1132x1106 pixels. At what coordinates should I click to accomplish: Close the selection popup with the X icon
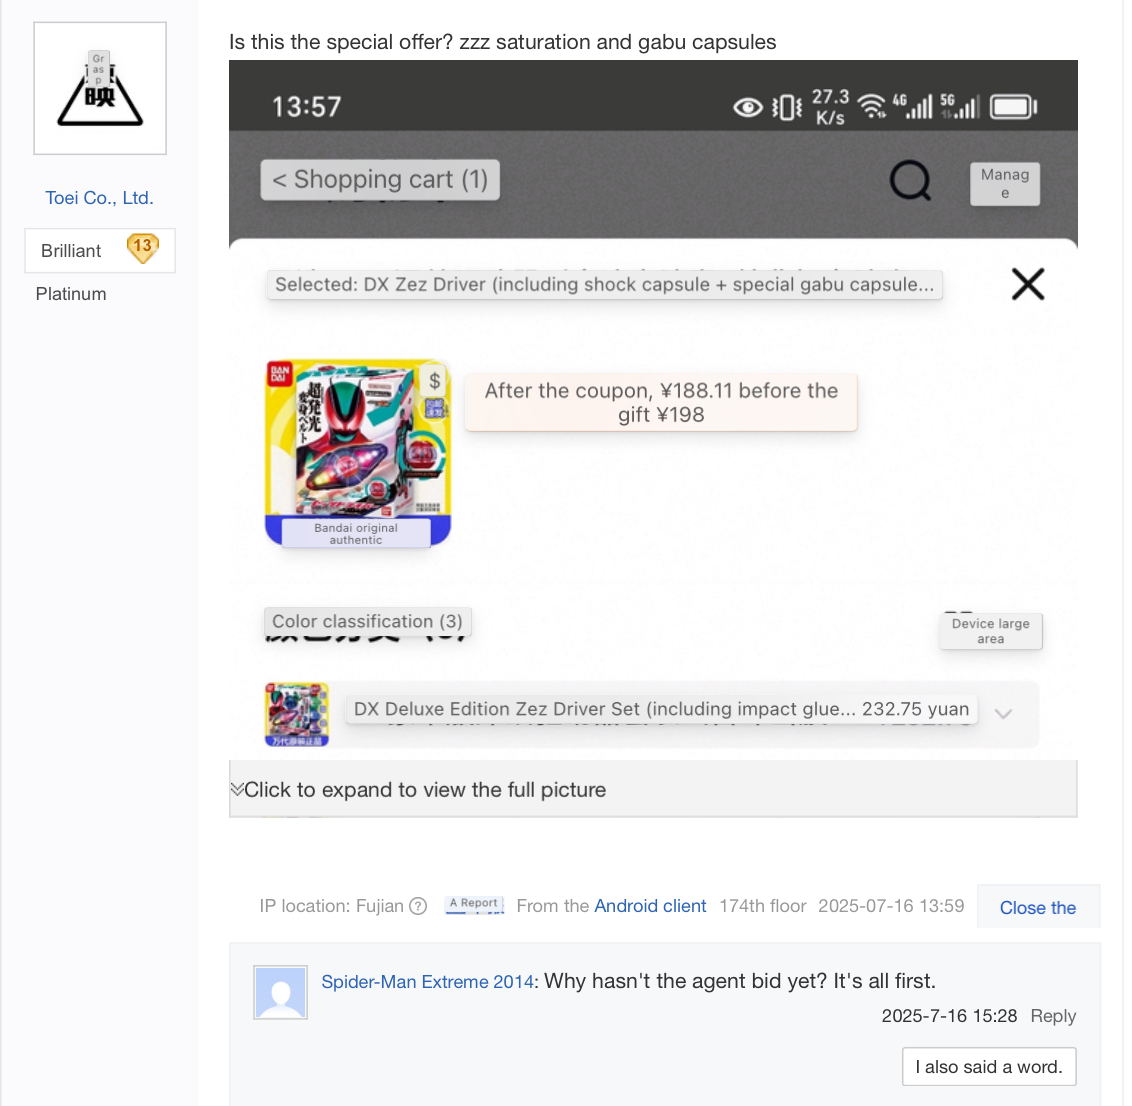pyautogui.click(x=1028, y=284)
